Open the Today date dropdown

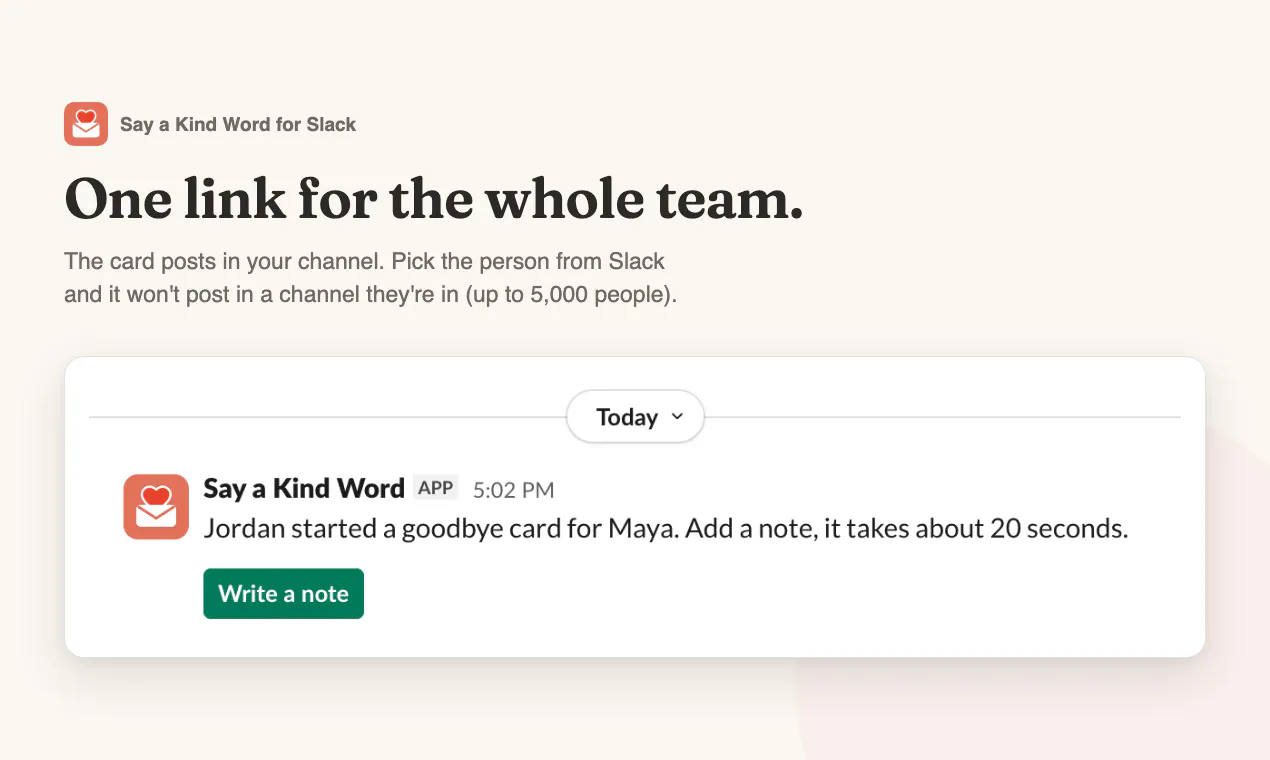(x=635, y=417)
